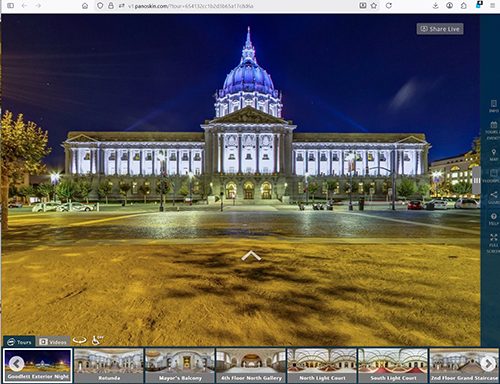Viewport: 500px width, 384px height.
Task: Open the browser extensions icon
Action: (464, 6)
